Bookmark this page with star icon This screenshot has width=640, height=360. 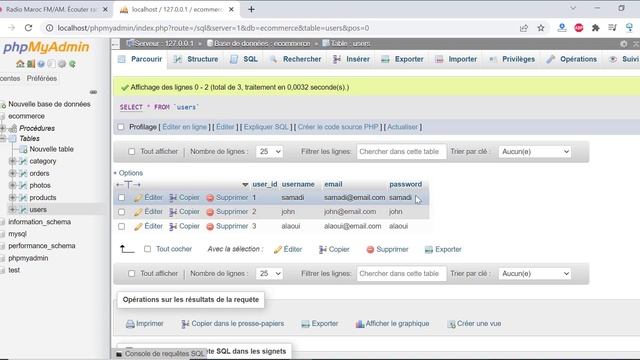pyautogui.click(x=541, y=28)
